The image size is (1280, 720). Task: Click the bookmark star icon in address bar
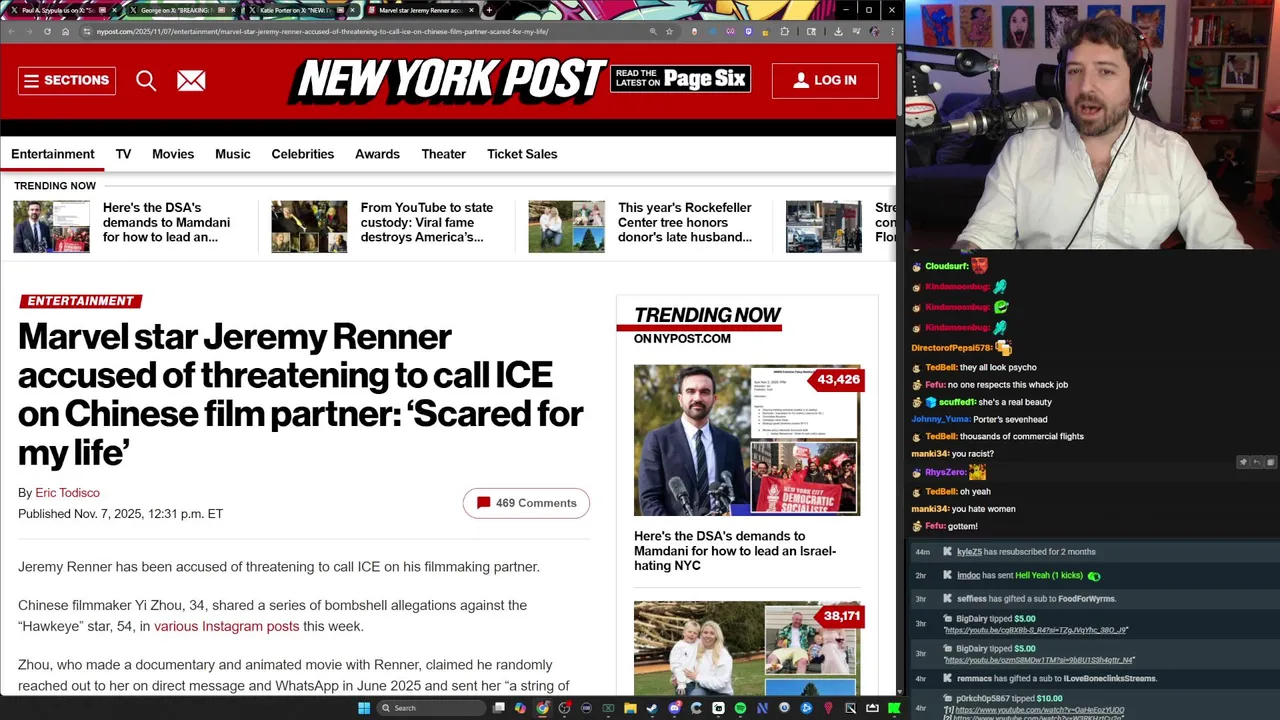(669, 31)
